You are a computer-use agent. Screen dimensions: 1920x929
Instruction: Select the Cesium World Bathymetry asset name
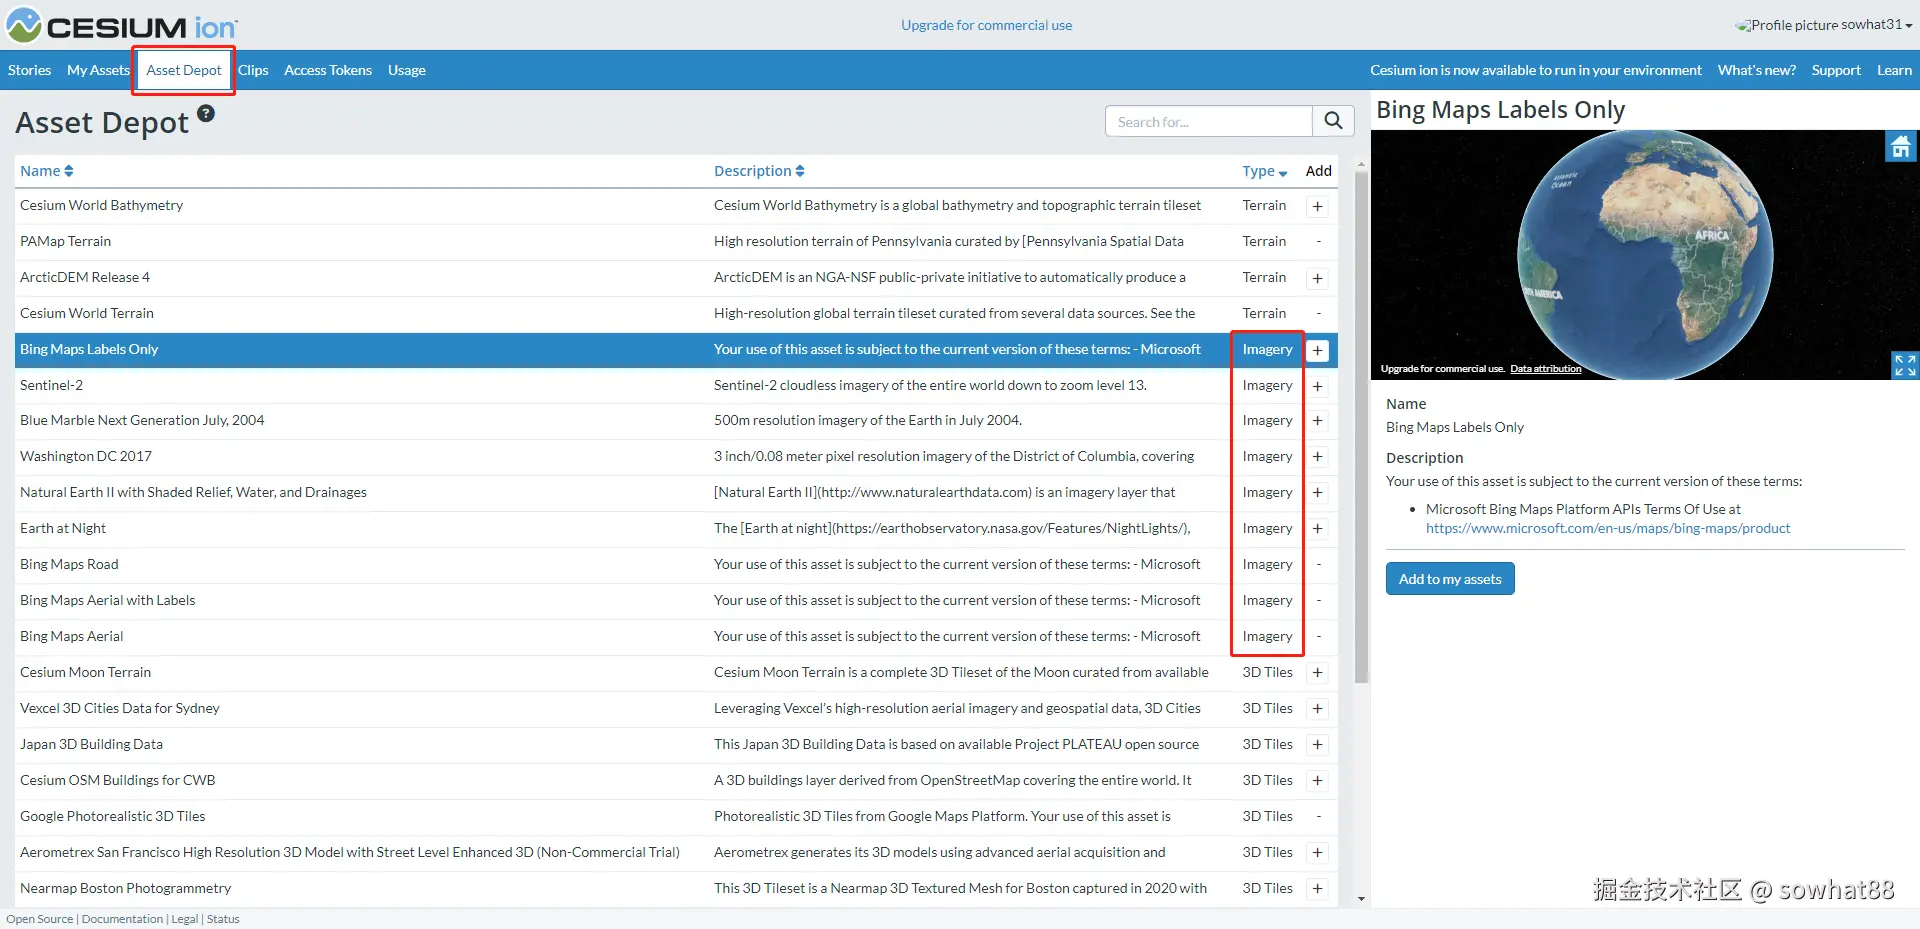102,205
